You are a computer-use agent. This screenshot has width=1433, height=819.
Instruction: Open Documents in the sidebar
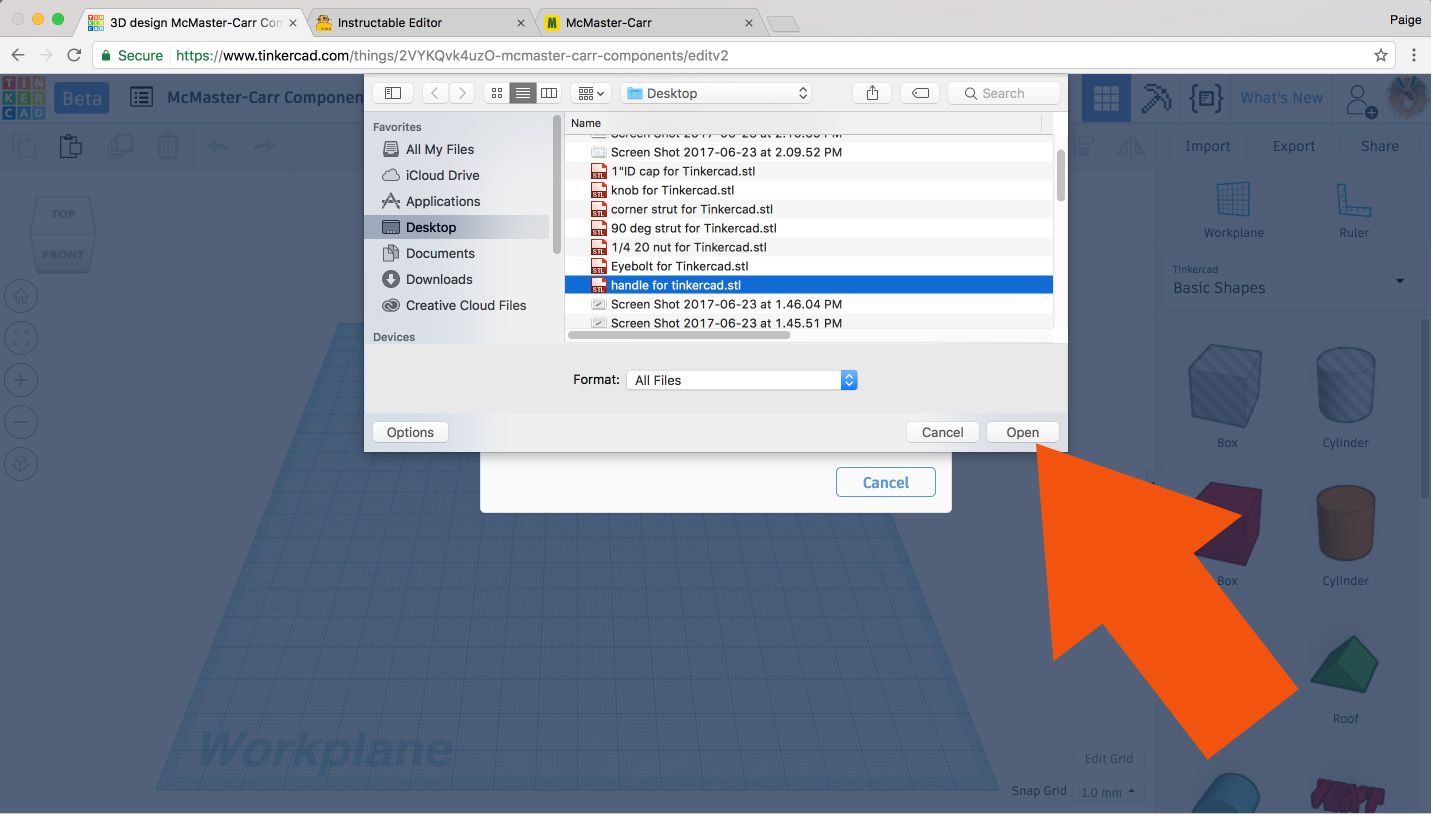pos(440,253)
